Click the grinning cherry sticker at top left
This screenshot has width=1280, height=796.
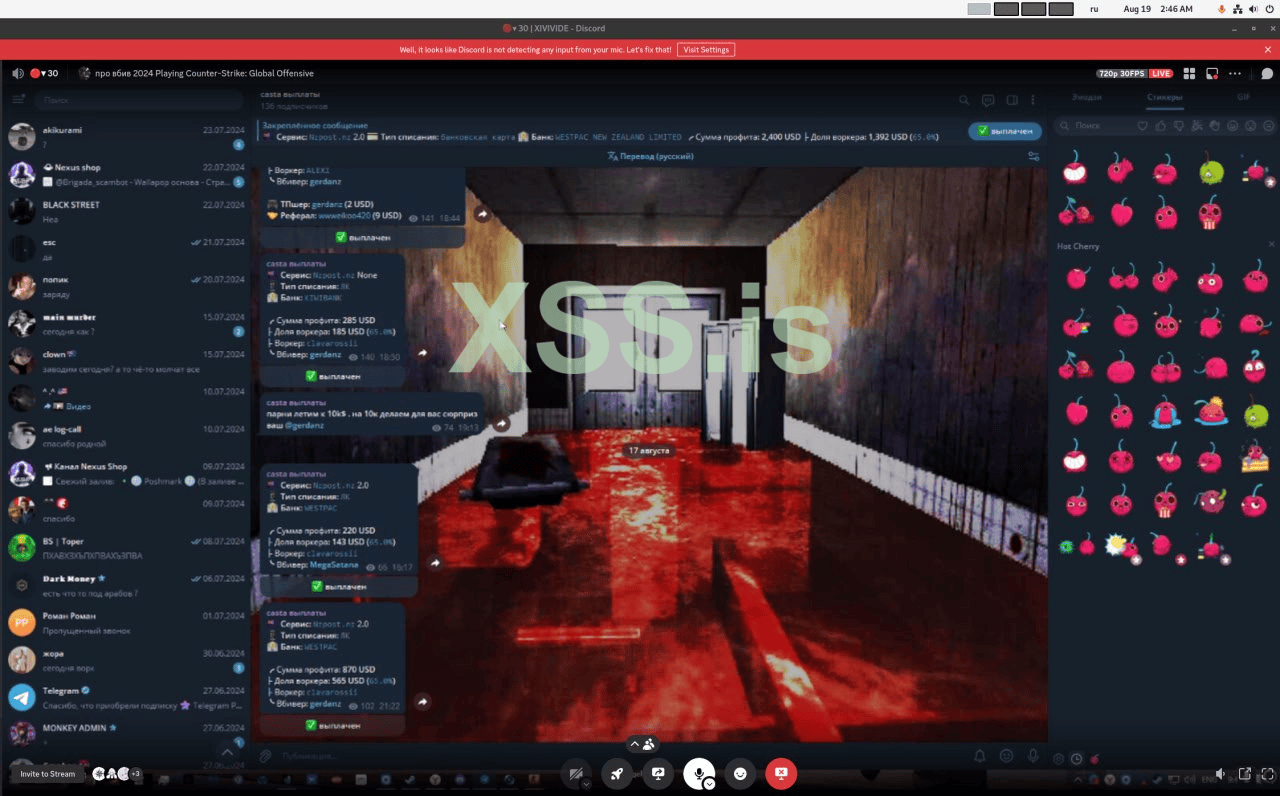pyautogui.click(x=1075, y=169)
